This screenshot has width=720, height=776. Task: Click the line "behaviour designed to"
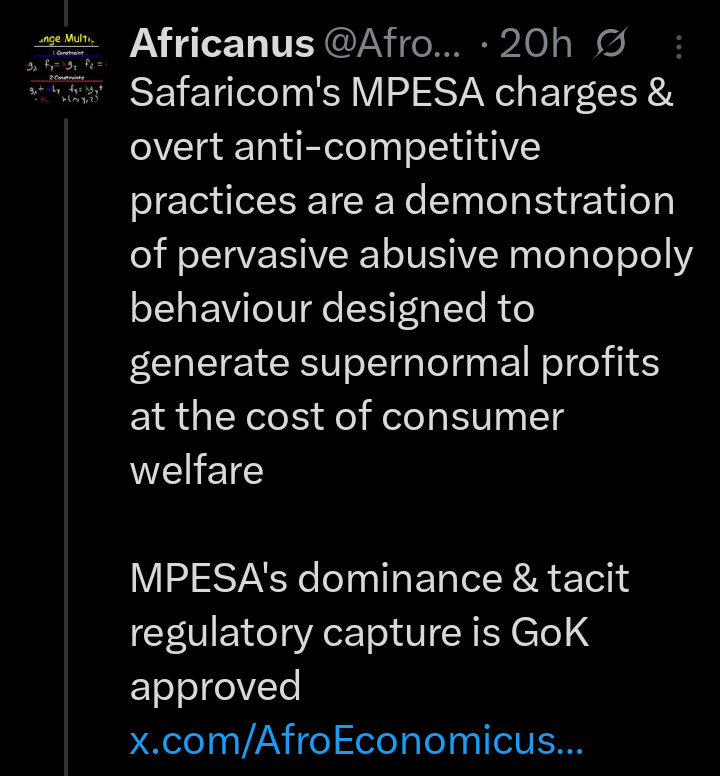[x=332, y=308]
